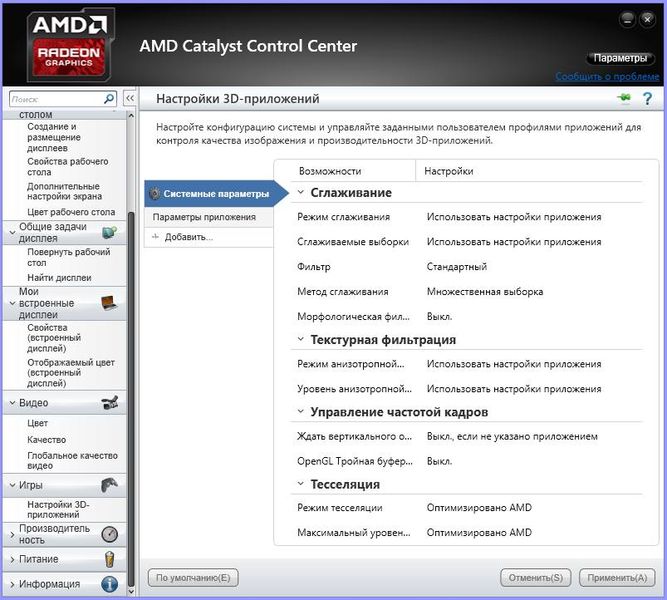
Task: Click the laptop icon by Мои встроенные дисплеи
Action: tap(109, 303)
